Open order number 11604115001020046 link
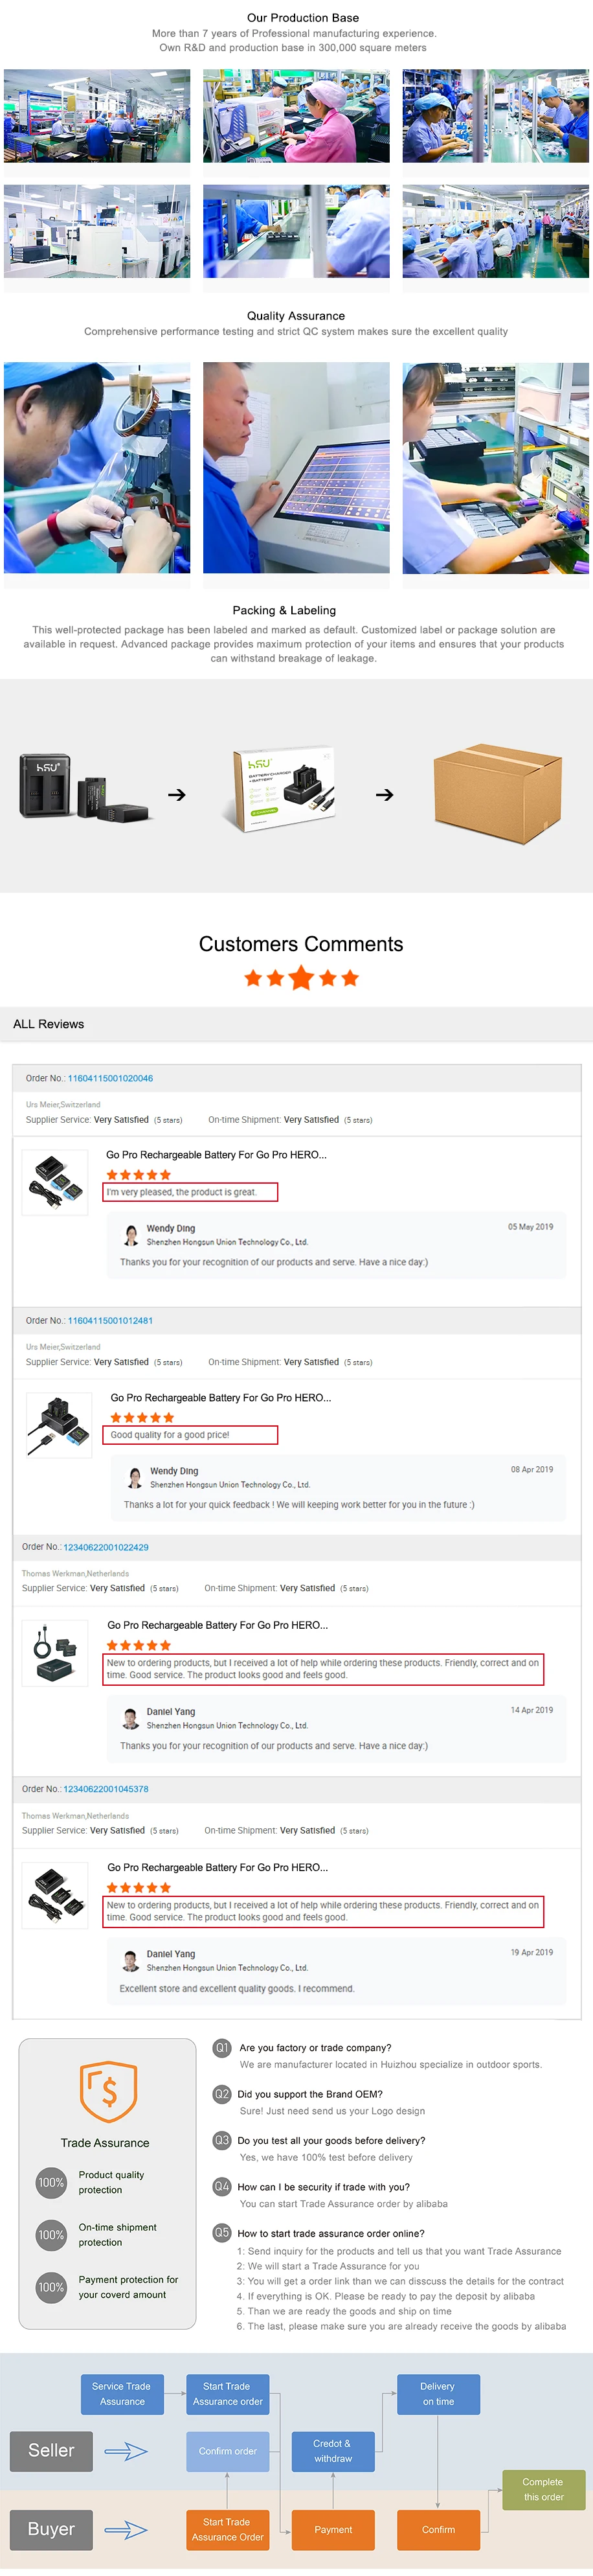This screenshot has width=593, height=2576. pyautogui.click(x=110, y=1078)
